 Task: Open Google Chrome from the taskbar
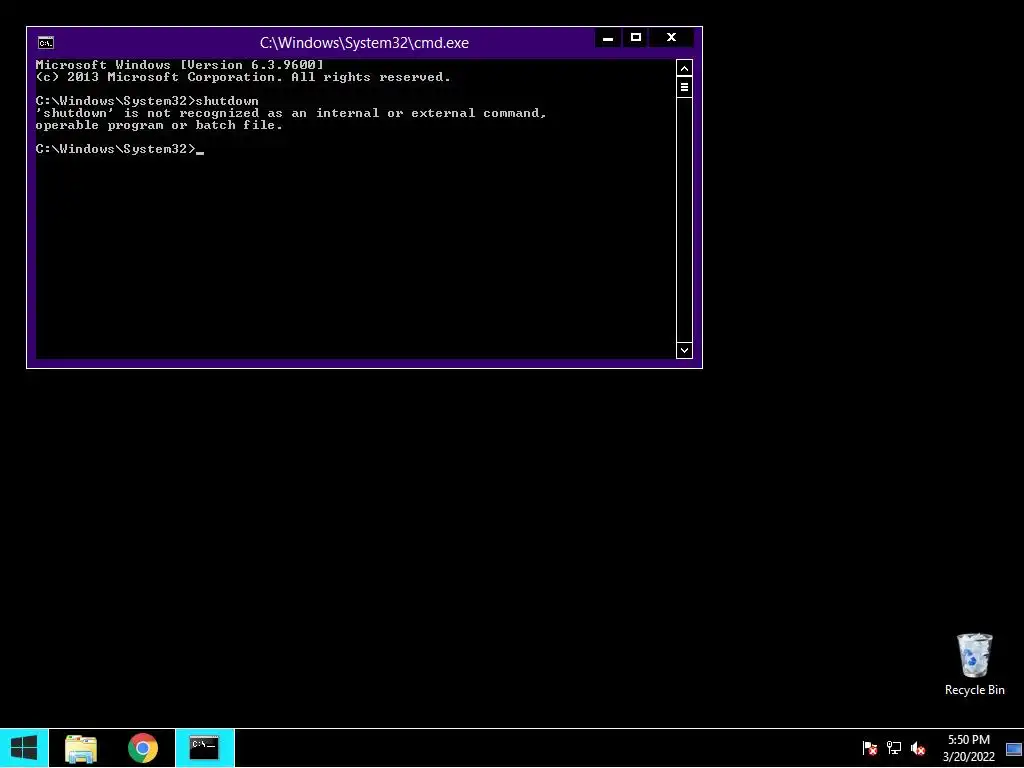(143, 748)
